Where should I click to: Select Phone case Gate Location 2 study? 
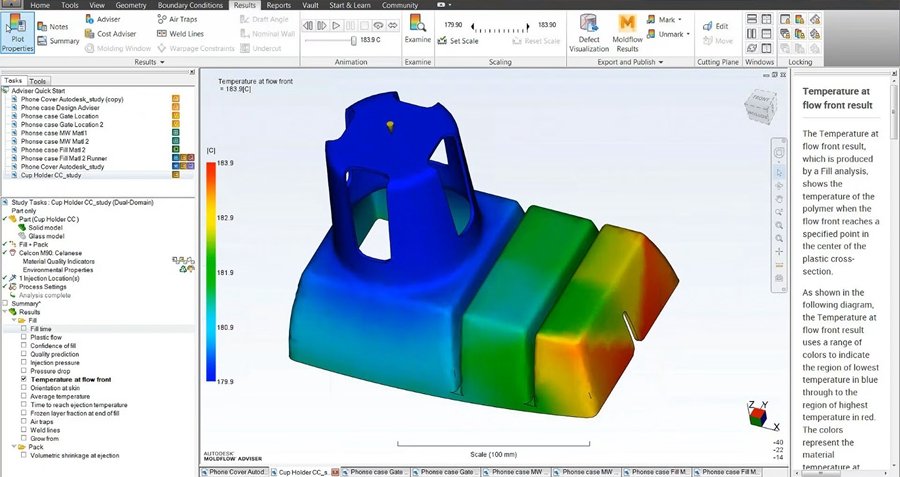click(x=62, y=124)
